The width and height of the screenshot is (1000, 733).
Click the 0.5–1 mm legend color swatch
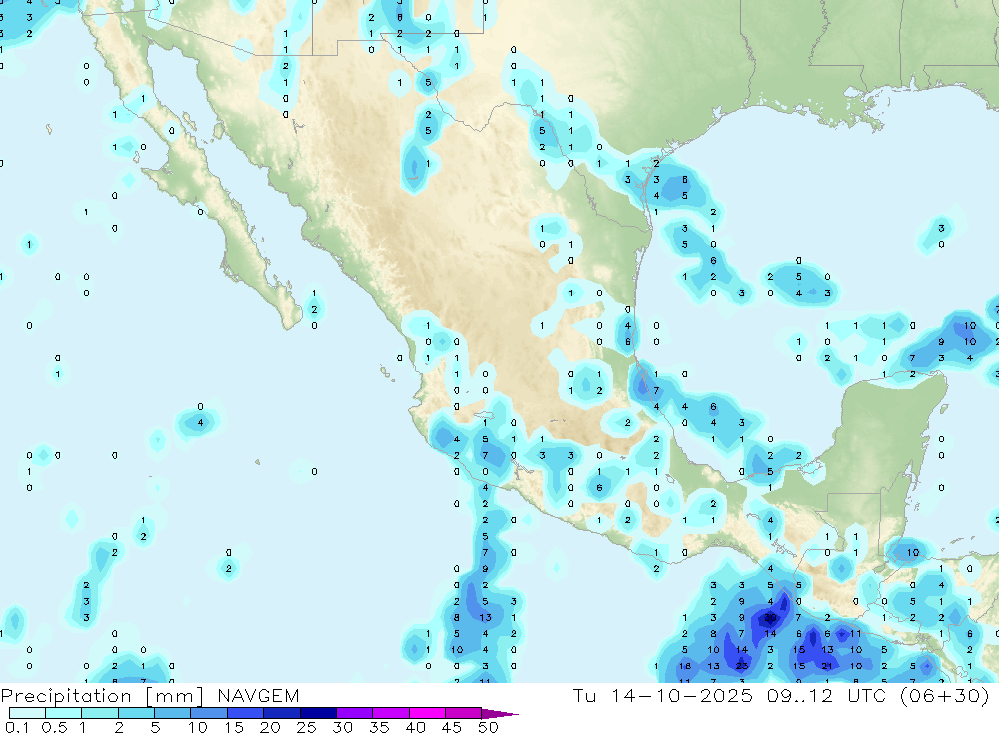(x=64, y=713)
